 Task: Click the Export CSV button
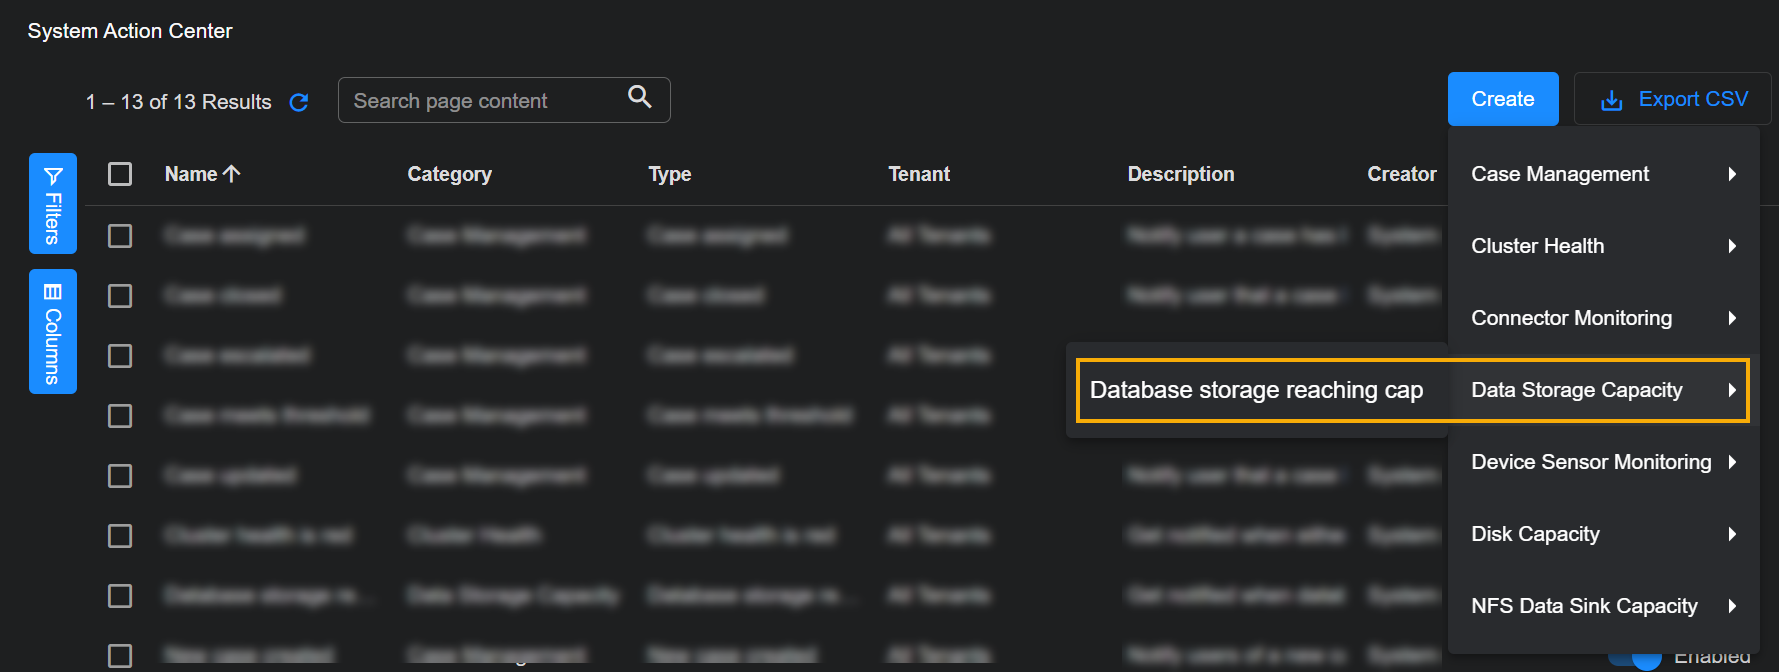pyautogui.click(x=1672, y=99)
